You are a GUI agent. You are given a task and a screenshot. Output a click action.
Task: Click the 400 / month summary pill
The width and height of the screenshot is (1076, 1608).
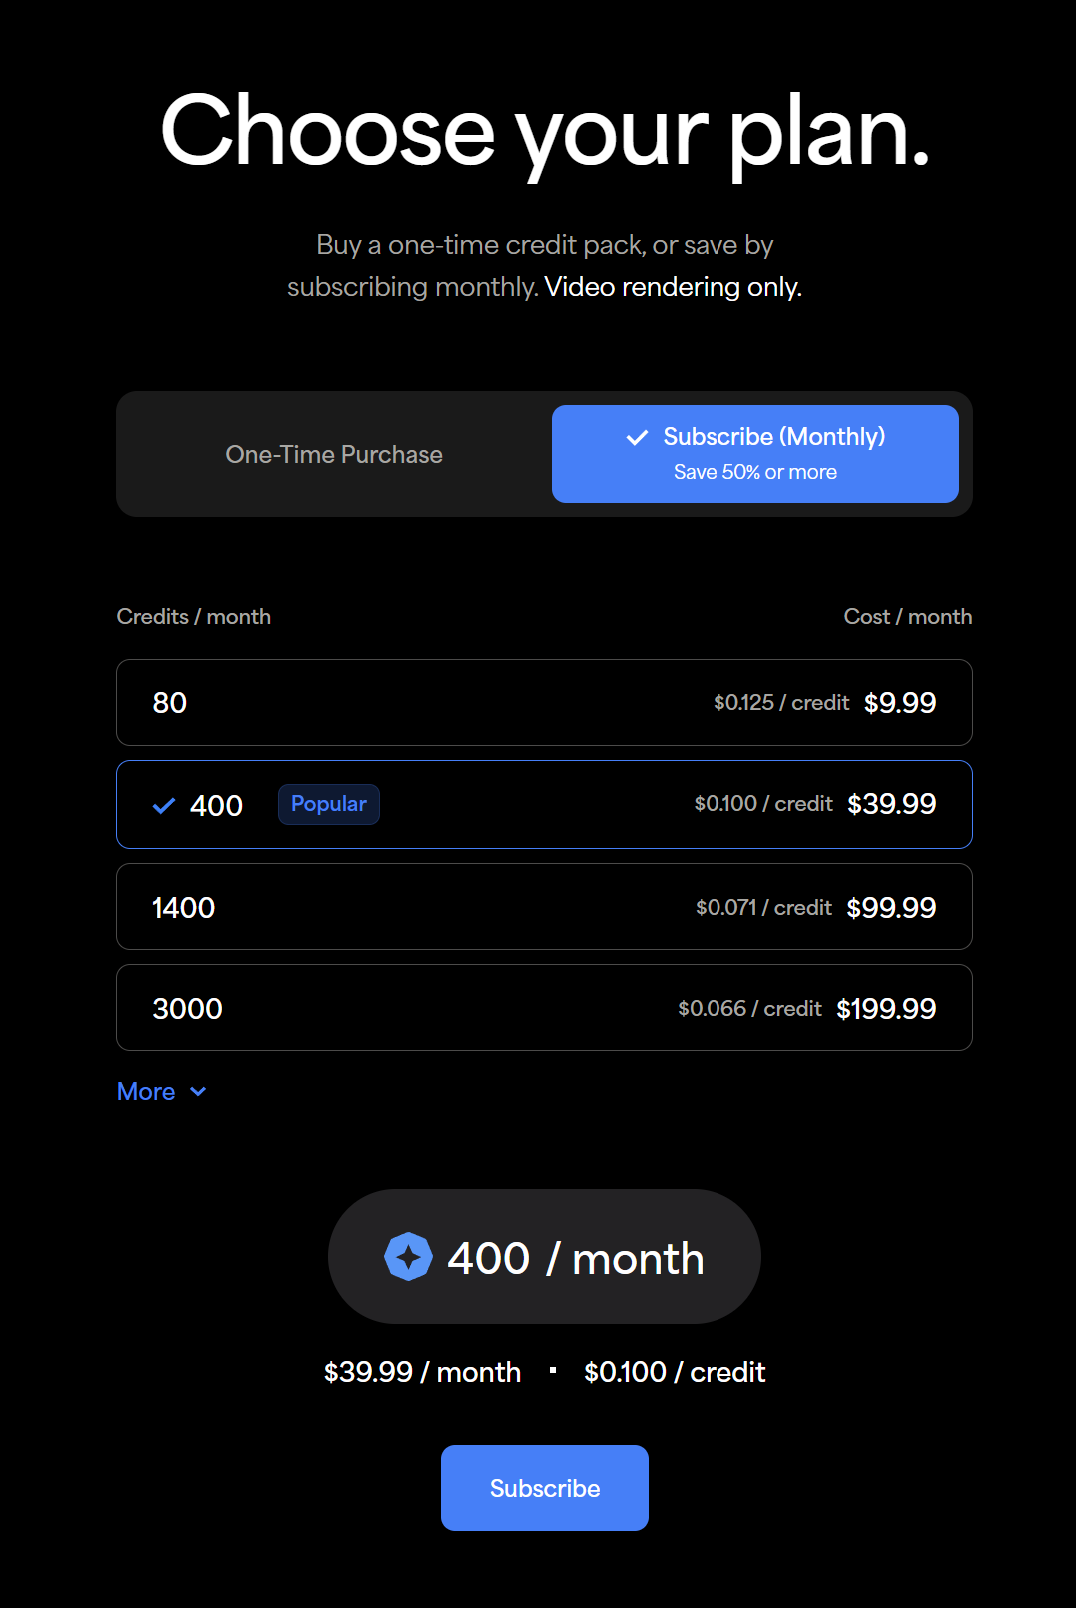click(544, 1257)
